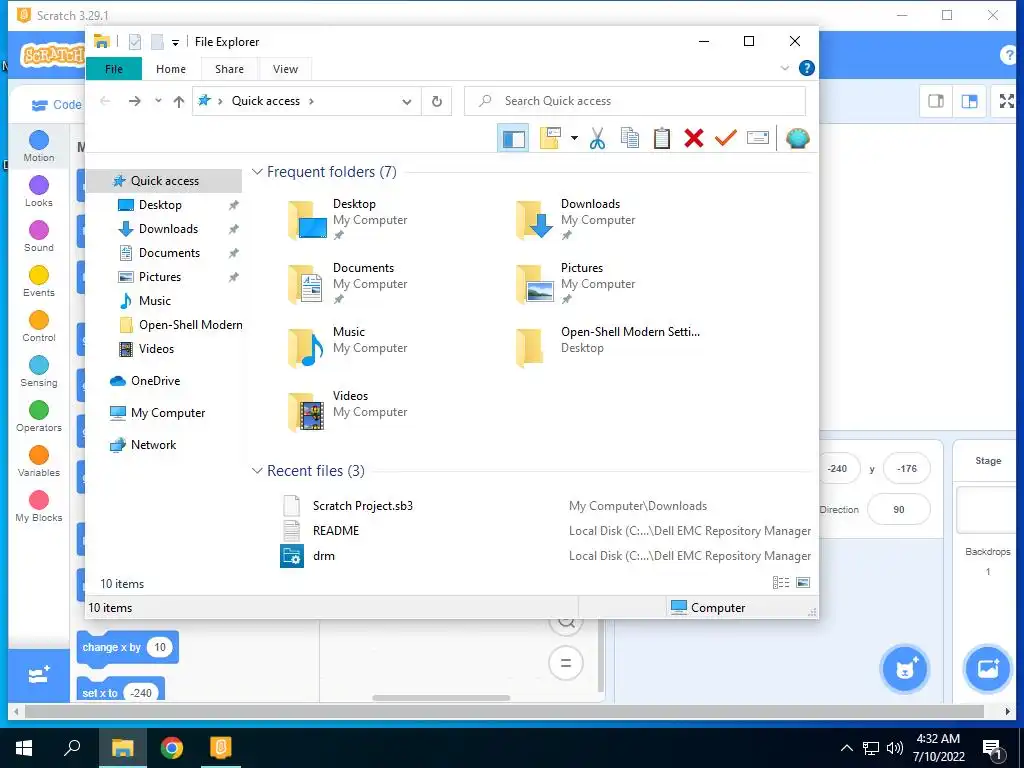The height and width of the screenshot is (768, 1024).
Task: Click the Search Quick access field
Action: click(x=635, y=101)
